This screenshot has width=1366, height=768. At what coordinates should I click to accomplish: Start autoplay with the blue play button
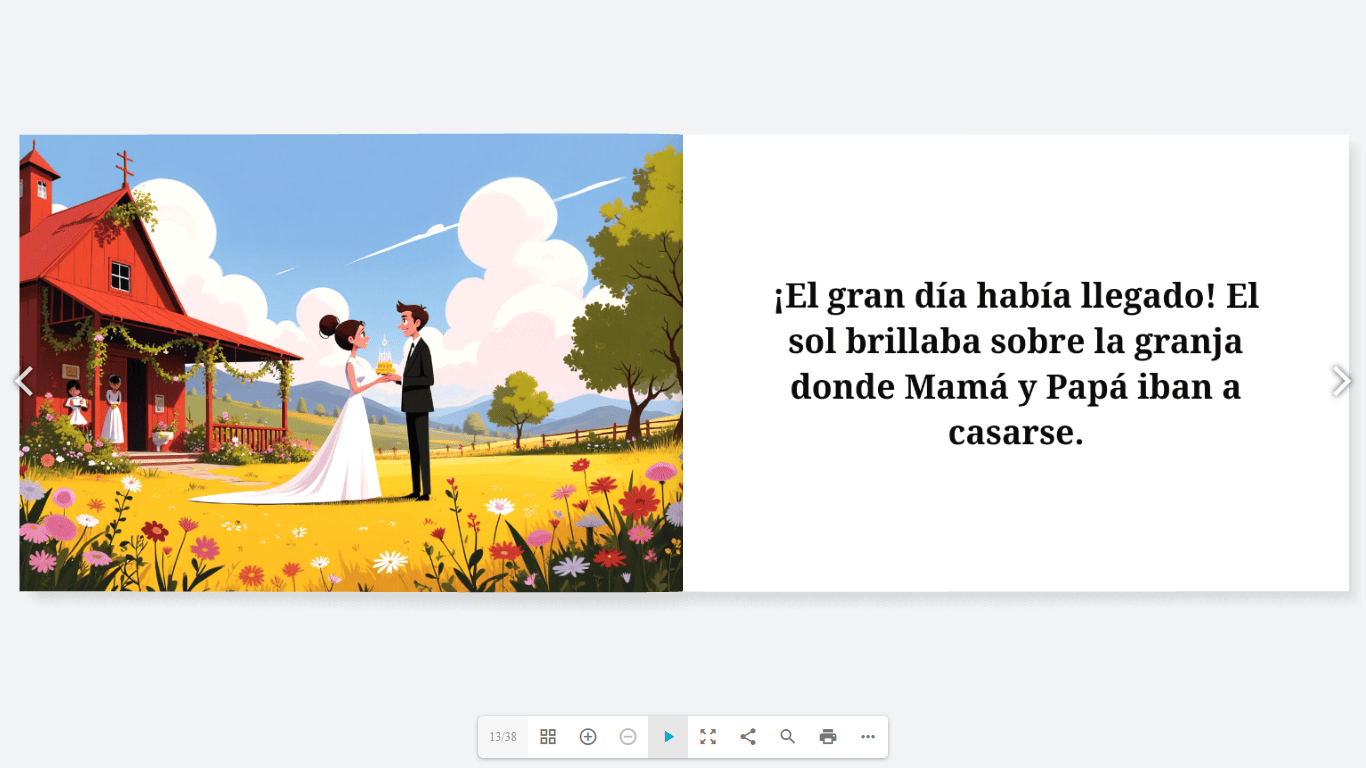pos(668,737)
